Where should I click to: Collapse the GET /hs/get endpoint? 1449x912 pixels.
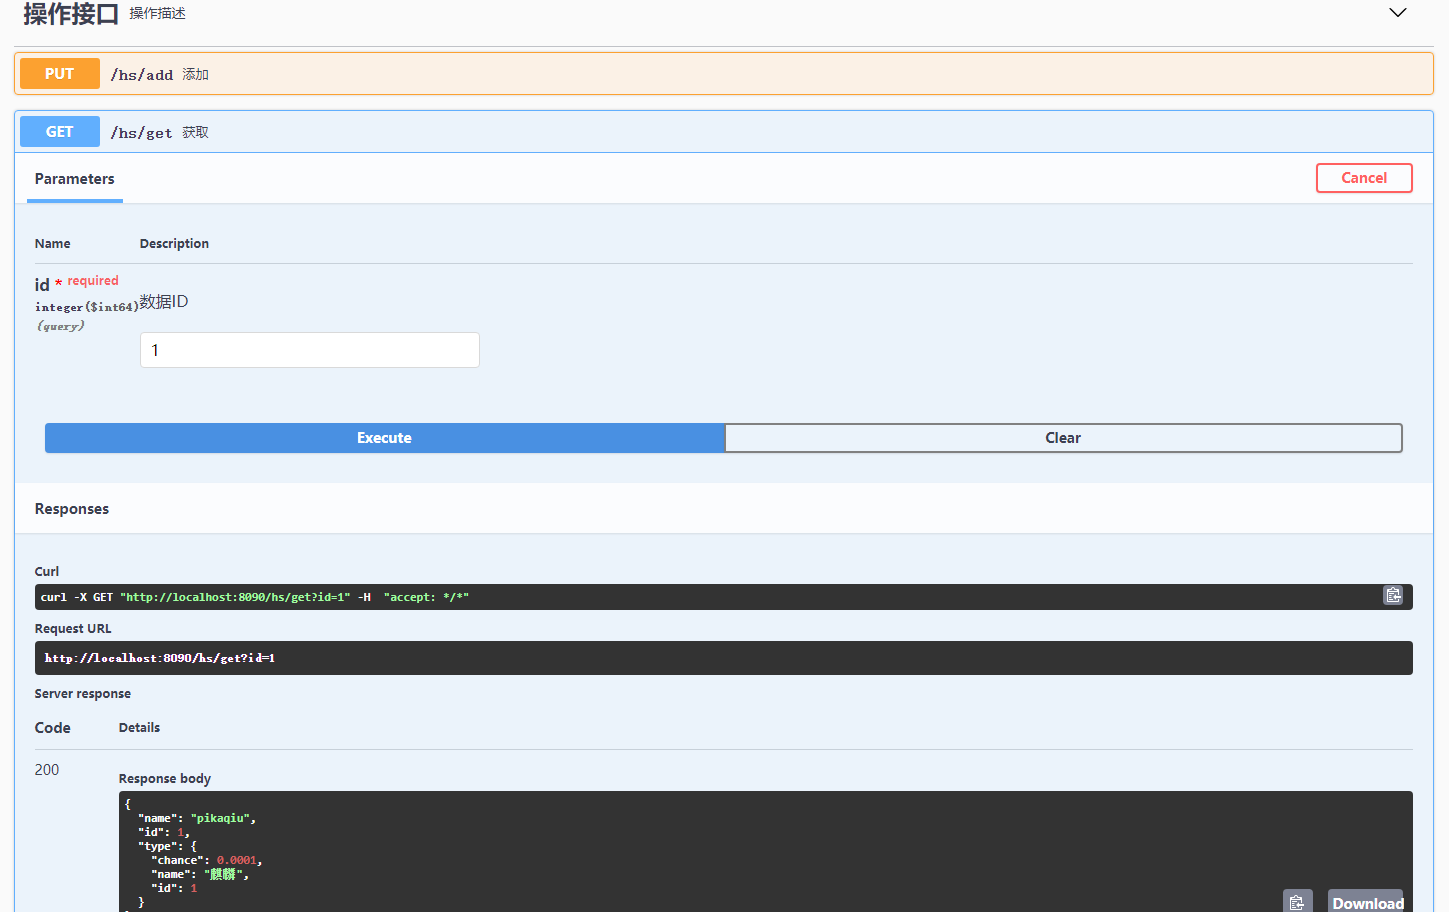[x=700, y=131]
